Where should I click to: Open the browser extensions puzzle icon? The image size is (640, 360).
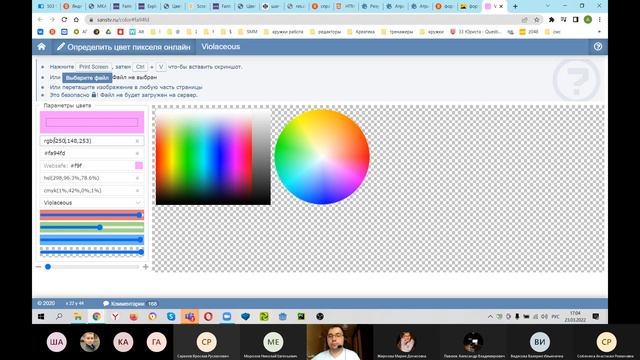551,20
